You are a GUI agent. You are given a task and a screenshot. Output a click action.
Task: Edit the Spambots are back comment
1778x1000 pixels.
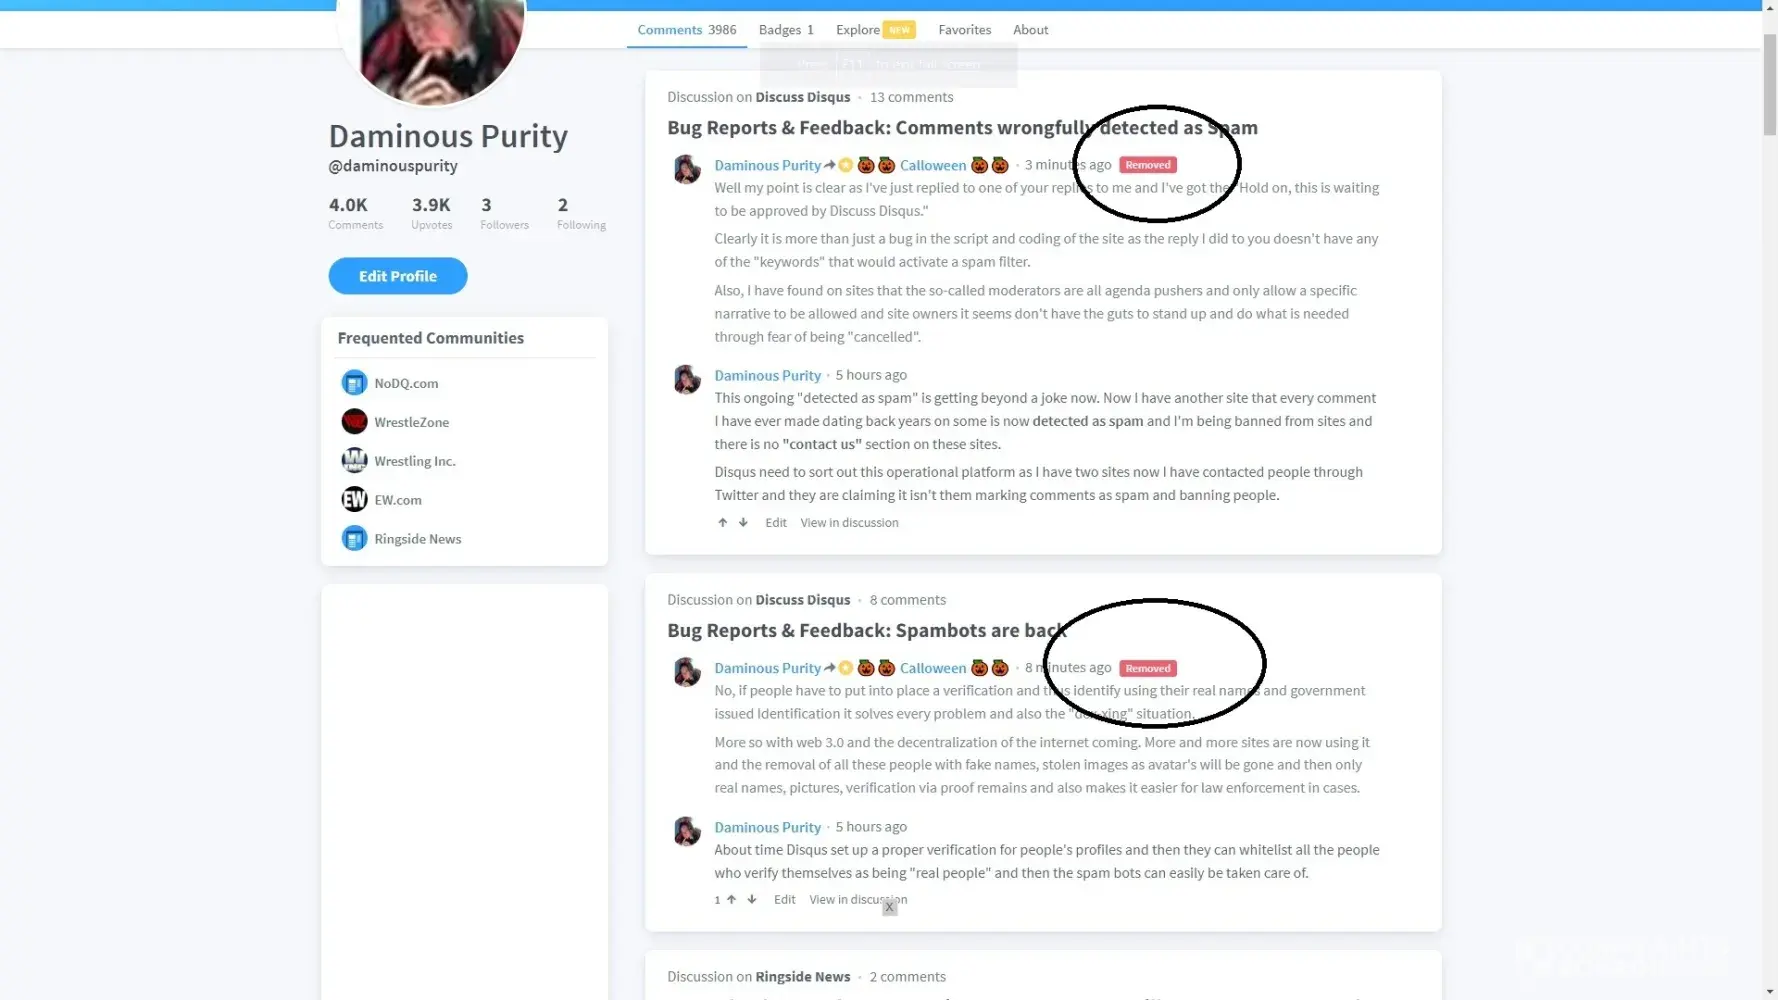pyautogui.click(x=784, y=900)
